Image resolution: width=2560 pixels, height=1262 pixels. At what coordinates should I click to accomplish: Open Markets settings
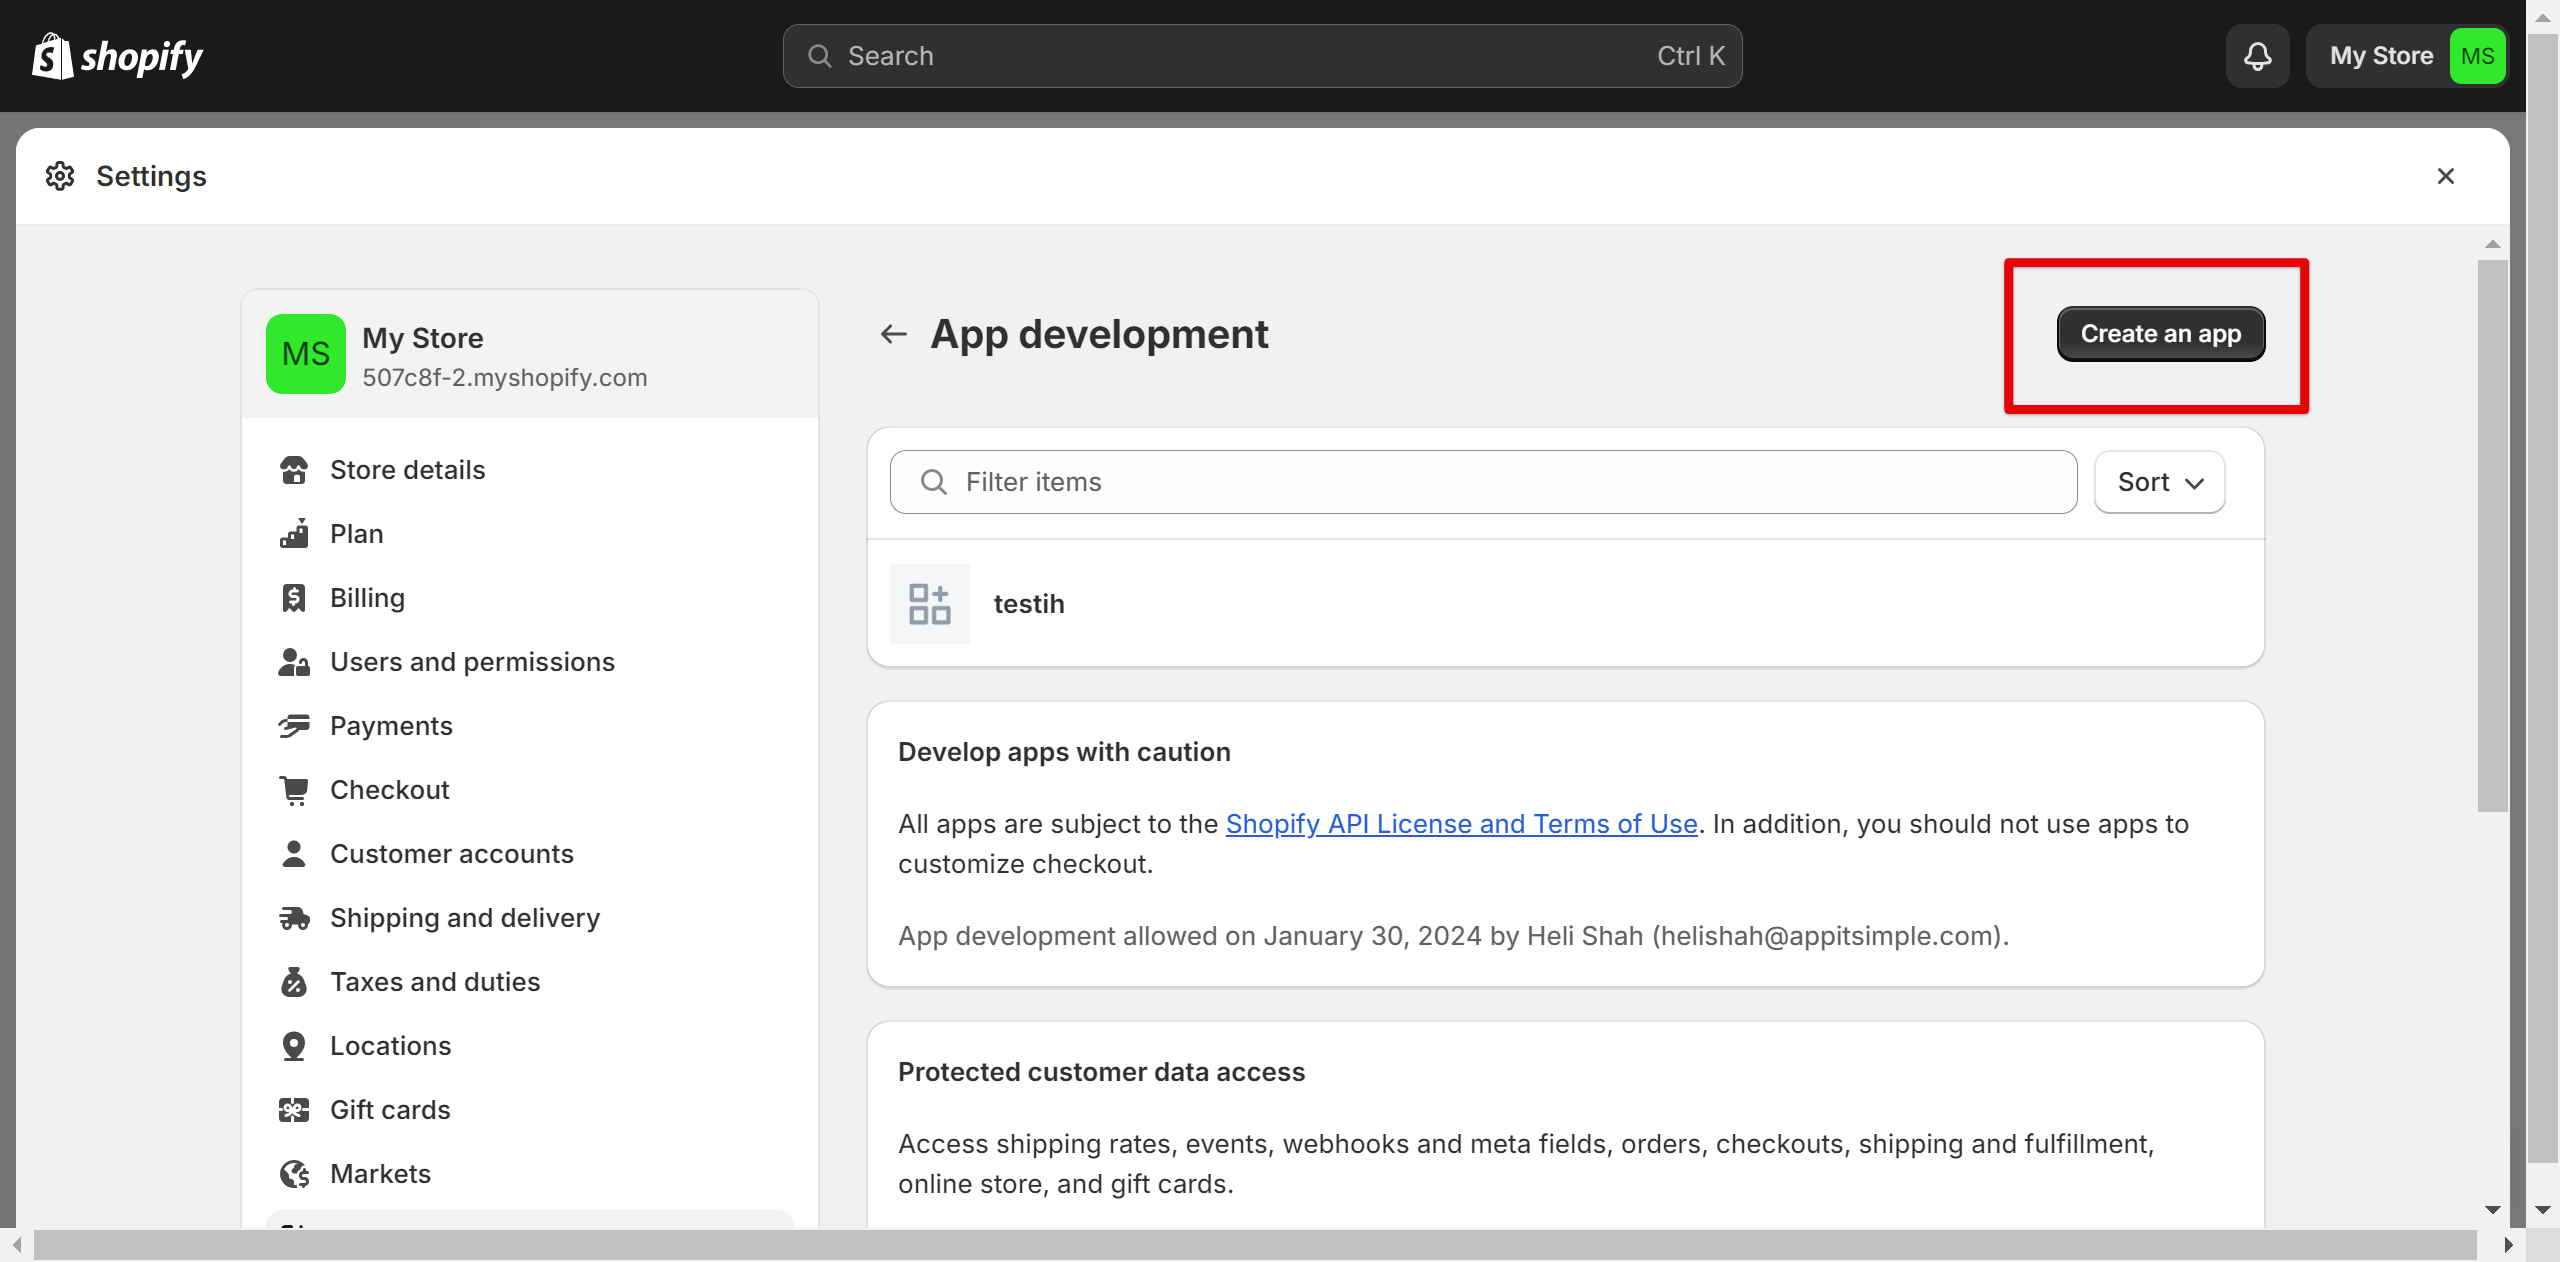tap(530, 1174)
